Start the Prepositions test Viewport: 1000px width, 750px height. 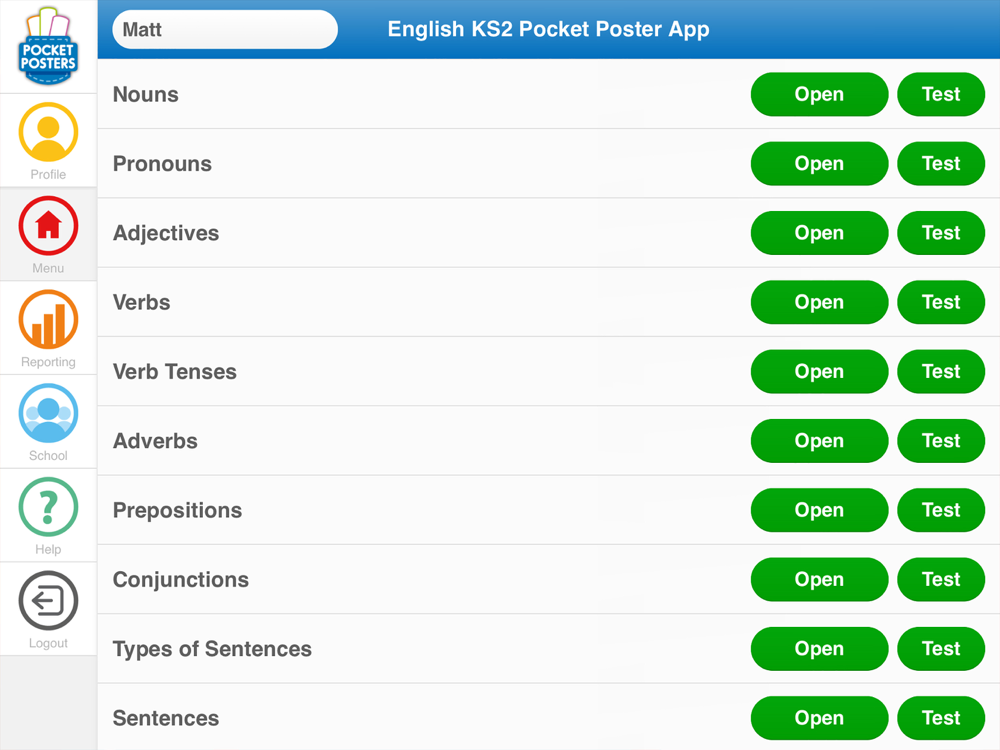click(x=941, y=510)
